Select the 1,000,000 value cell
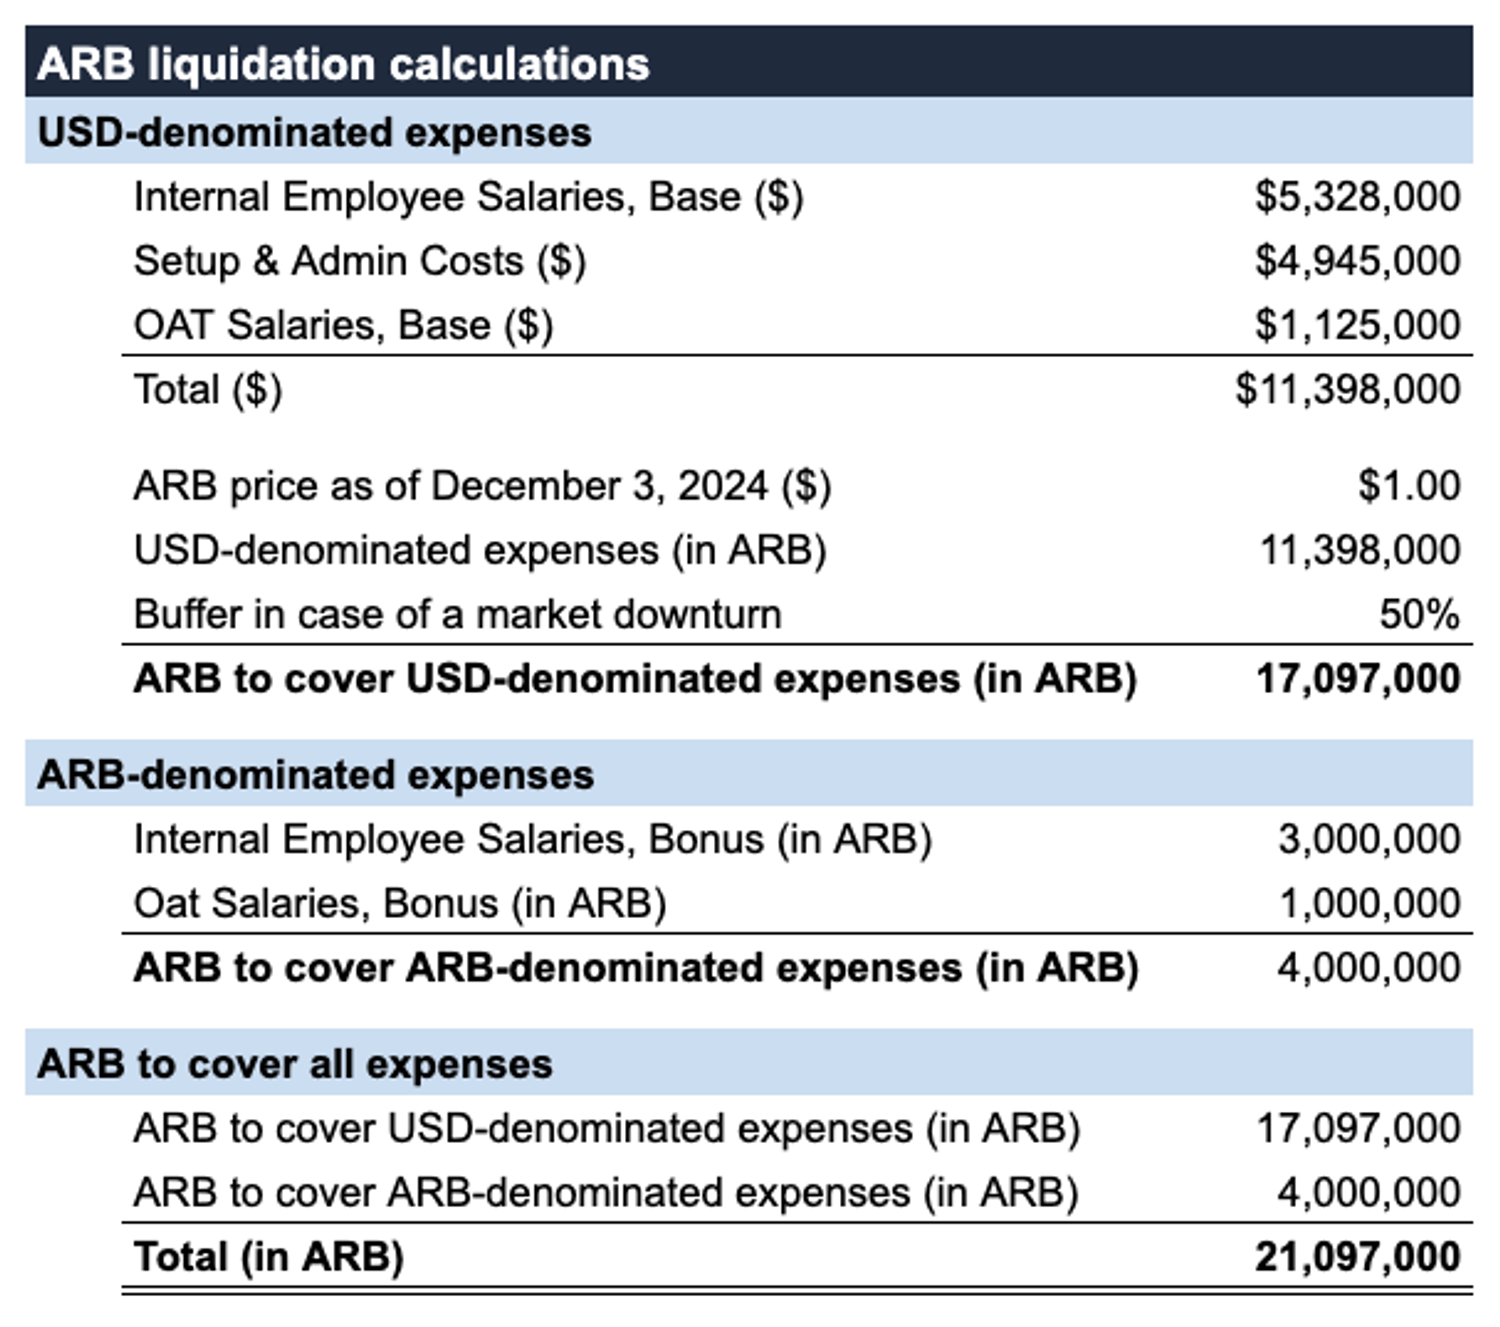The image size is (1500, 1327). (1368, 903)
